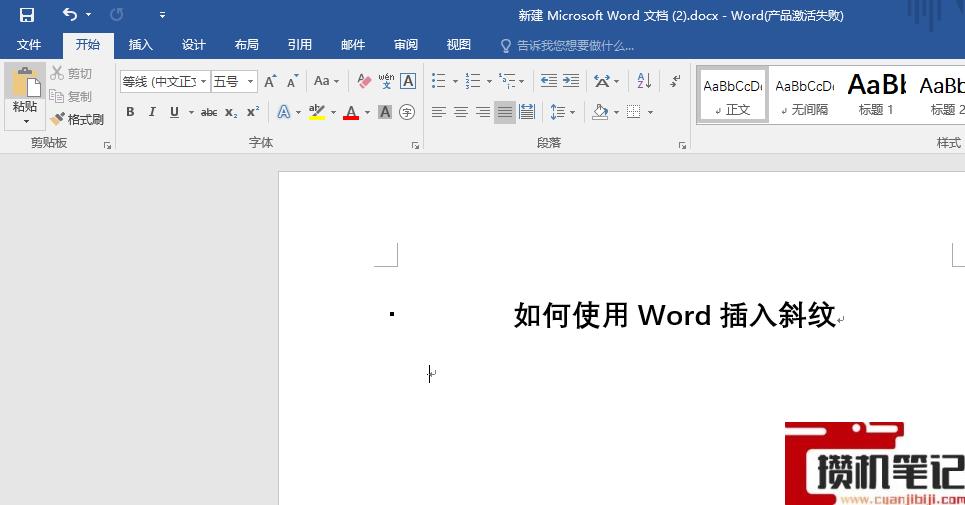Open borders tool
This screenshot has height=505, width=965.
[x=634, y=112]
